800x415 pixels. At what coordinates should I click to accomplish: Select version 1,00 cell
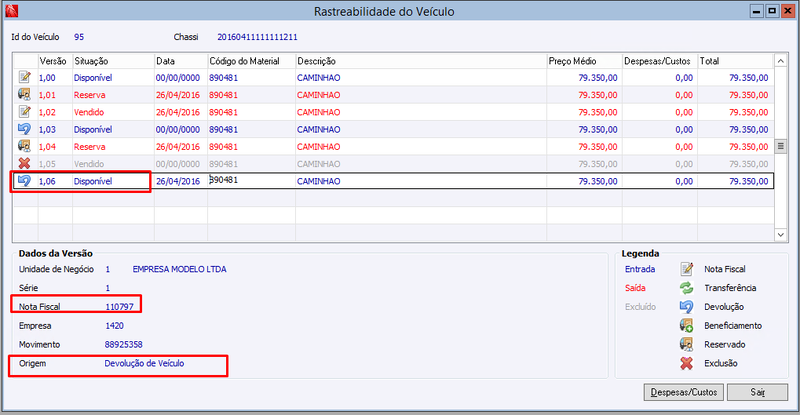point(47,78)
